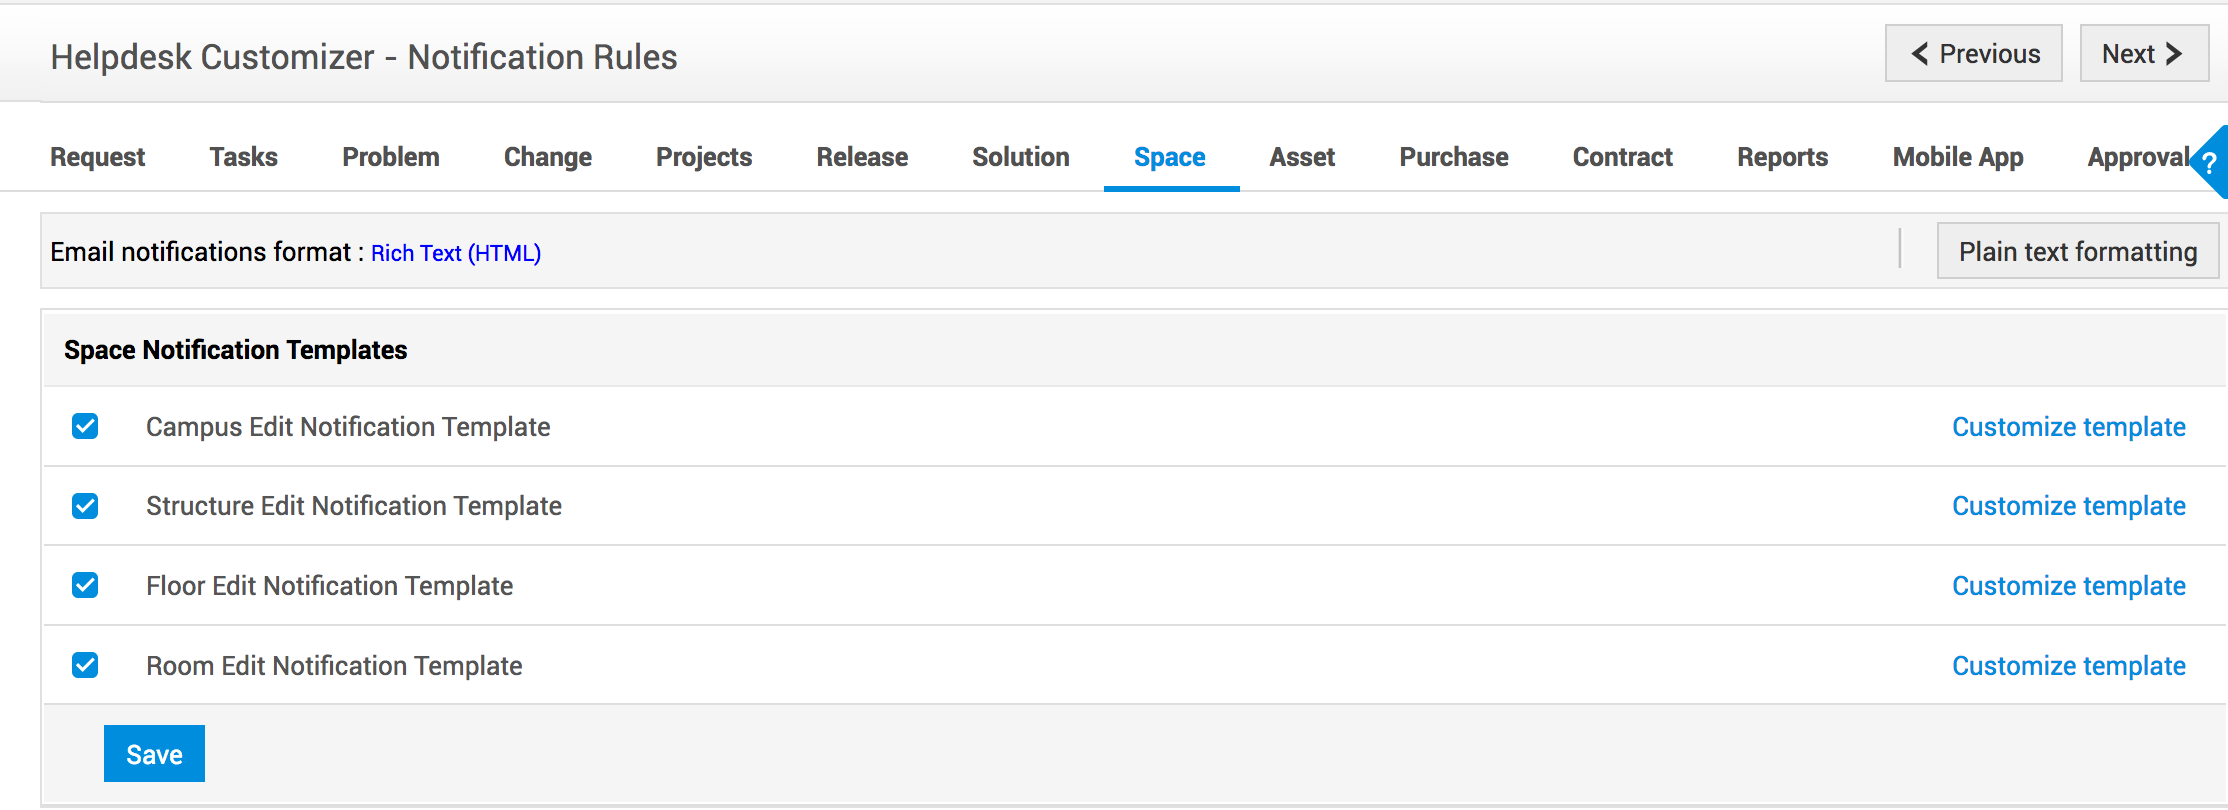This screenshot has width=2228, height=810.
Task: Go to the Mobile App tab
Action: point(1958,157)
